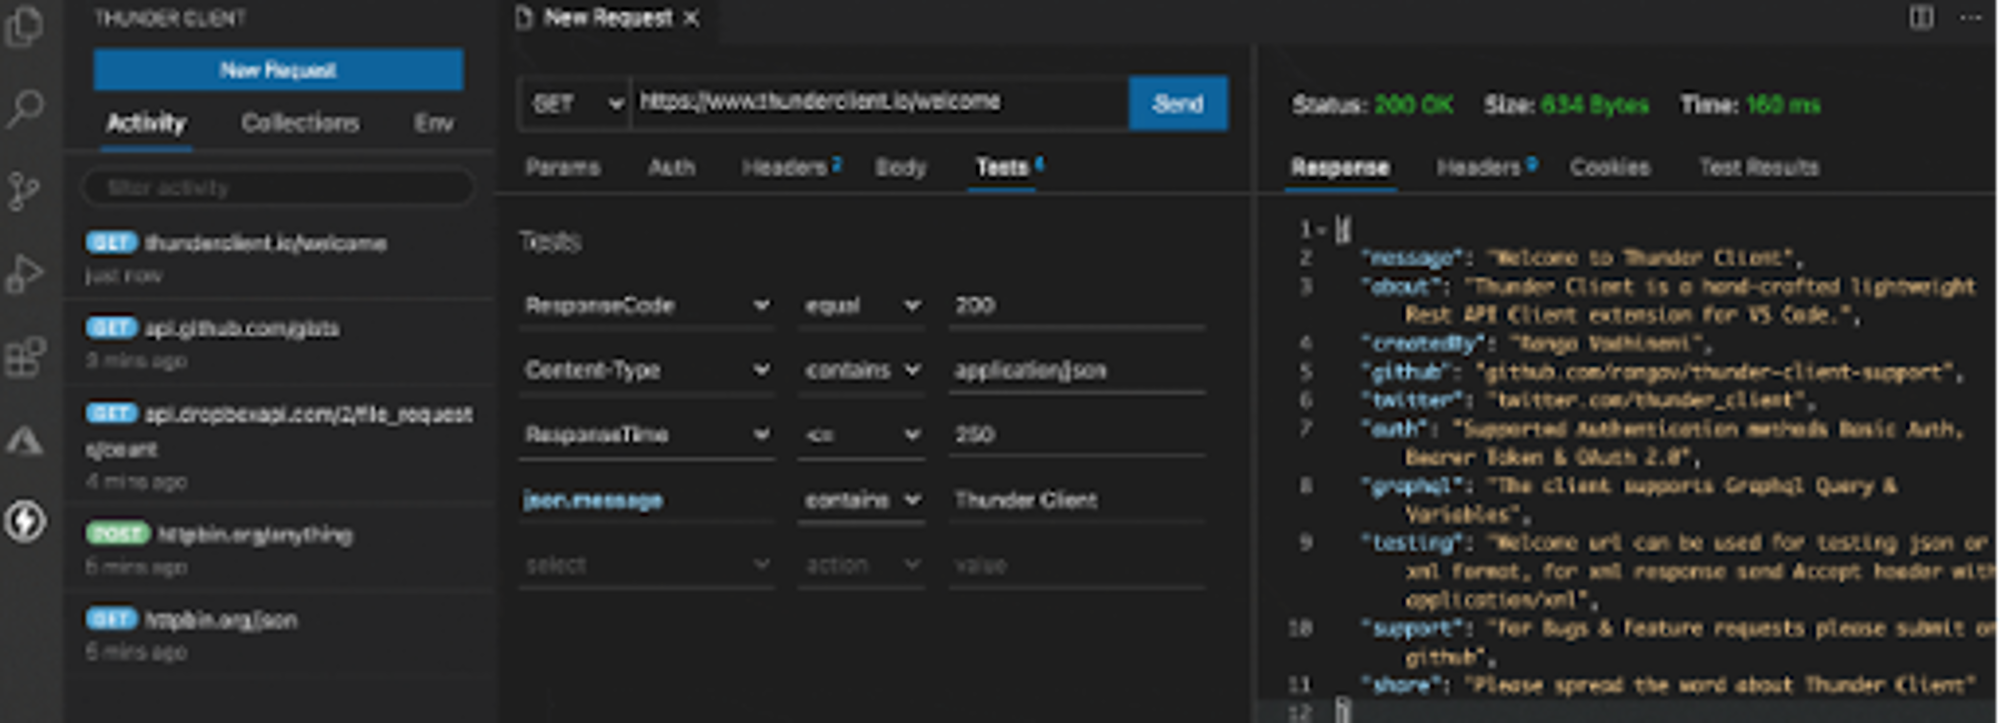Click the Time 160 ms text
Screen dimensions: 2000x723
[1750, 105]
